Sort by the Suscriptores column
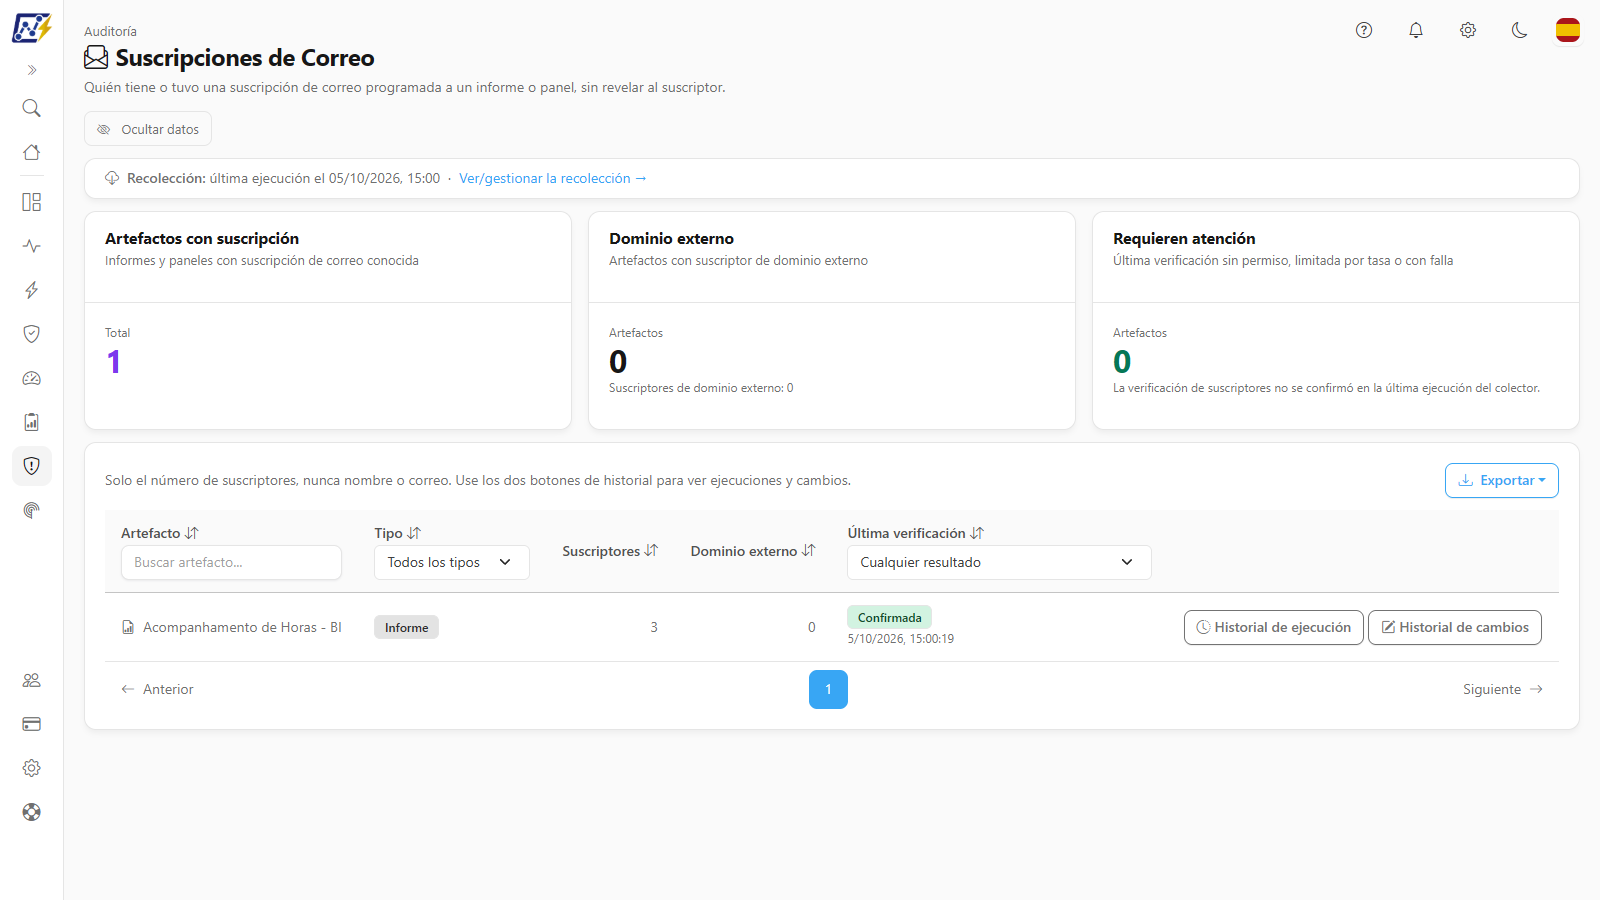This screenshot has width=1600, height=900. [x=610, y=551]
